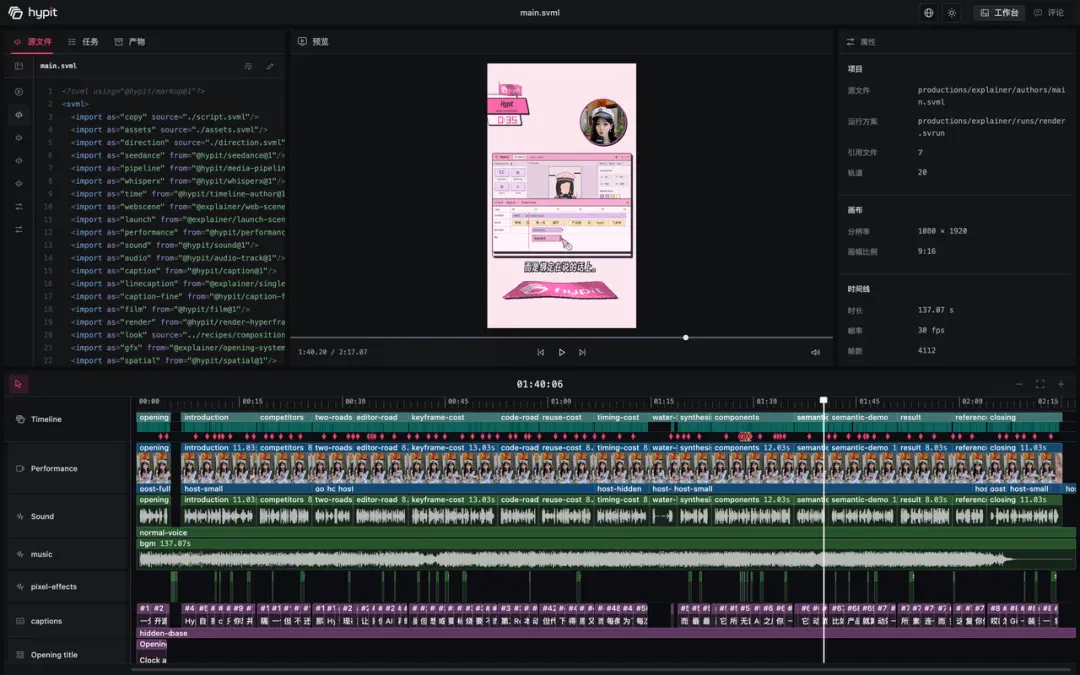Click the globe language icon in header
1080x675 pixels.
pos(928,12)
